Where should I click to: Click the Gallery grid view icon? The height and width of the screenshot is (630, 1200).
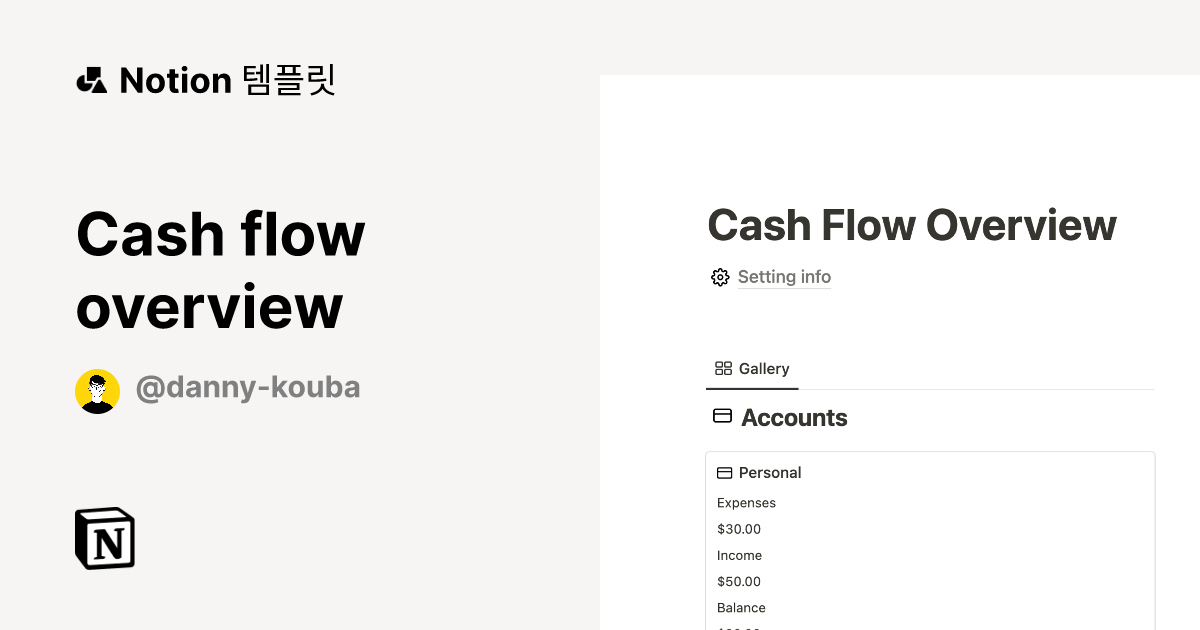(723, 368)
